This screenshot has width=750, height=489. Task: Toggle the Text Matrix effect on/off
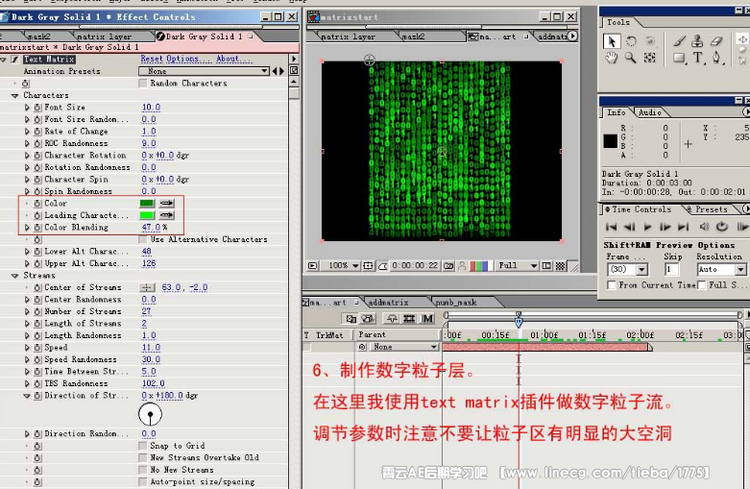click(14, 59)
